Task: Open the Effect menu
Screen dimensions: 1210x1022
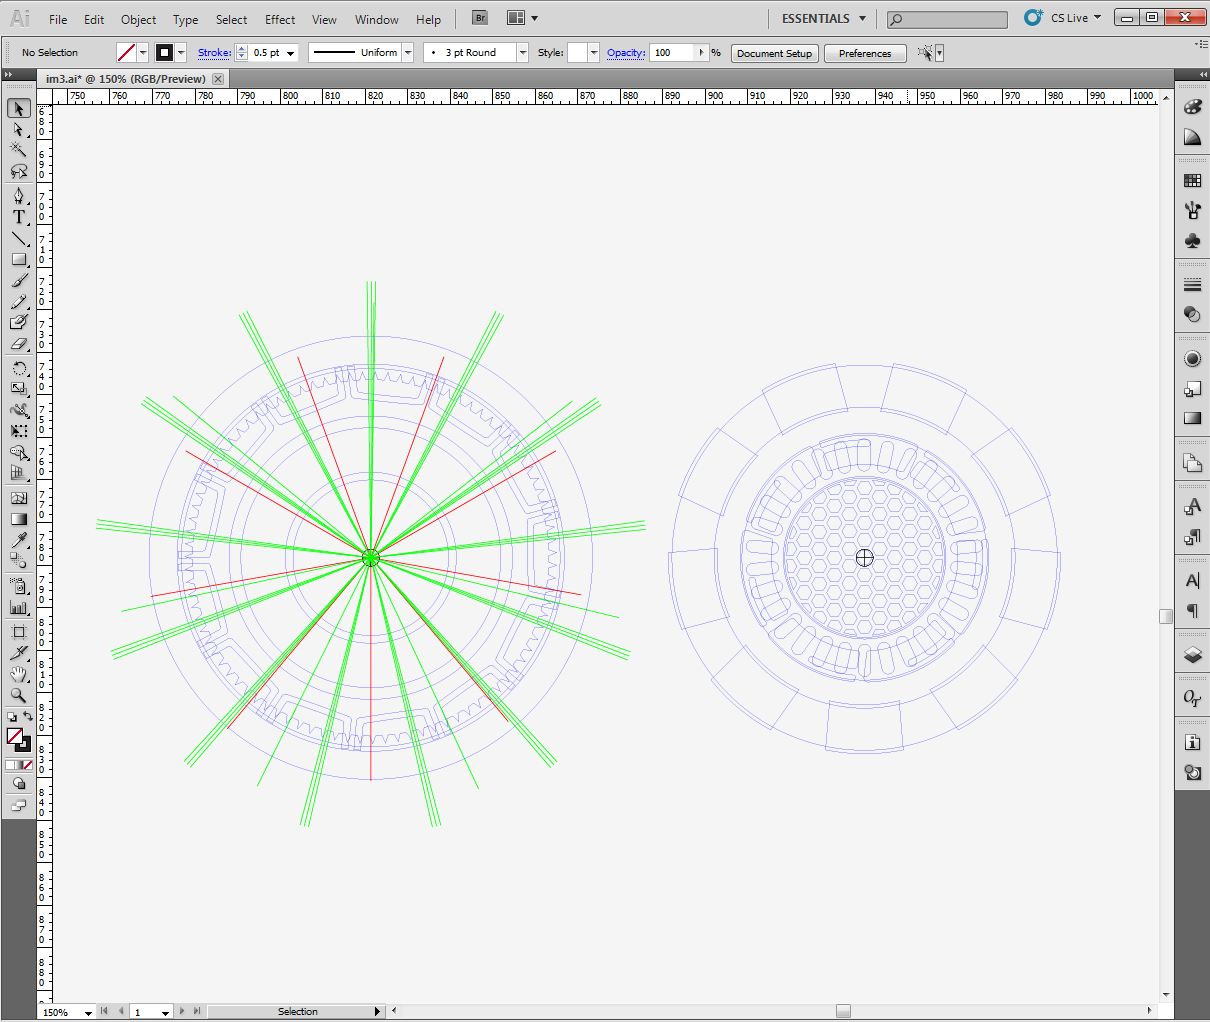Action: coord(280,19)
